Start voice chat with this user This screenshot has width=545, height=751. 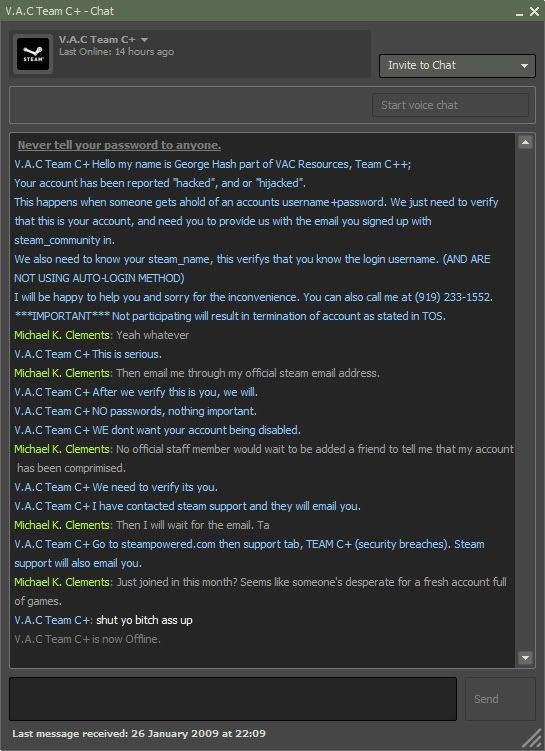click(x=451, y=105)
